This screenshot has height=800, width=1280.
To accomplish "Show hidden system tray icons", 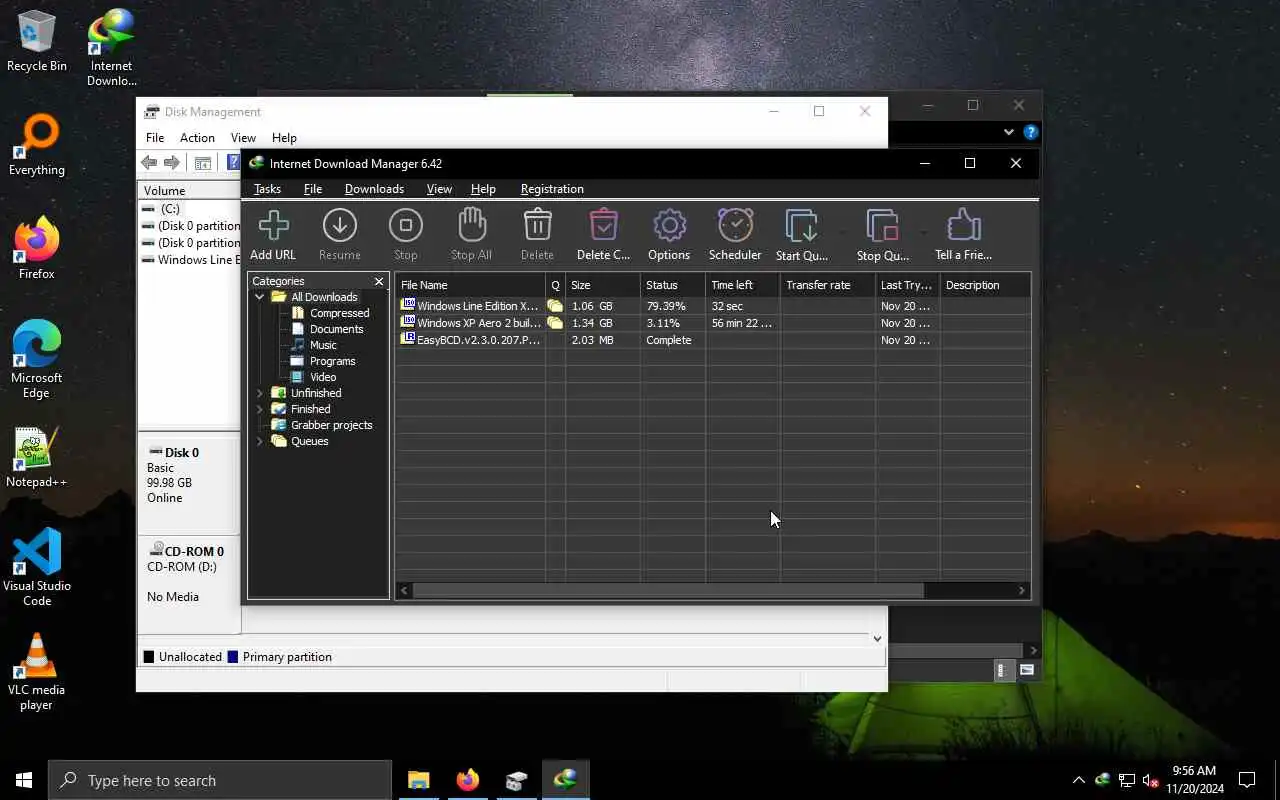I will coord(1078,780).
